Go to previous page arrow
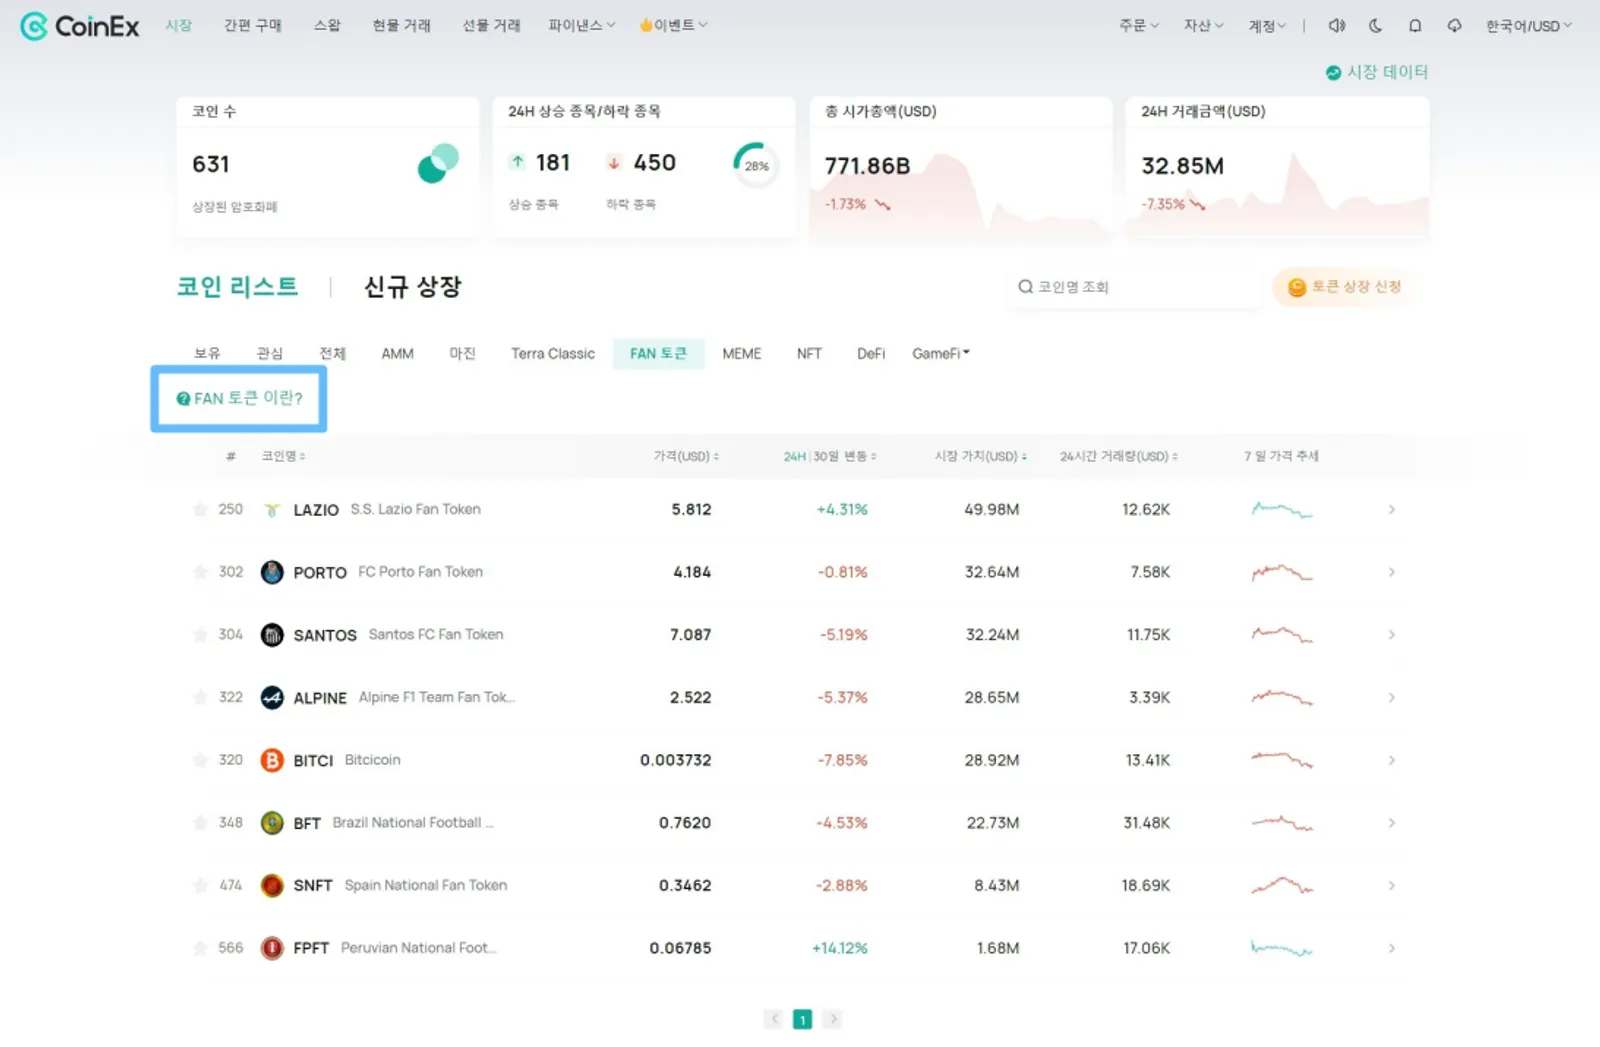1600x1047 pixels. click(x=774, y=1019)
